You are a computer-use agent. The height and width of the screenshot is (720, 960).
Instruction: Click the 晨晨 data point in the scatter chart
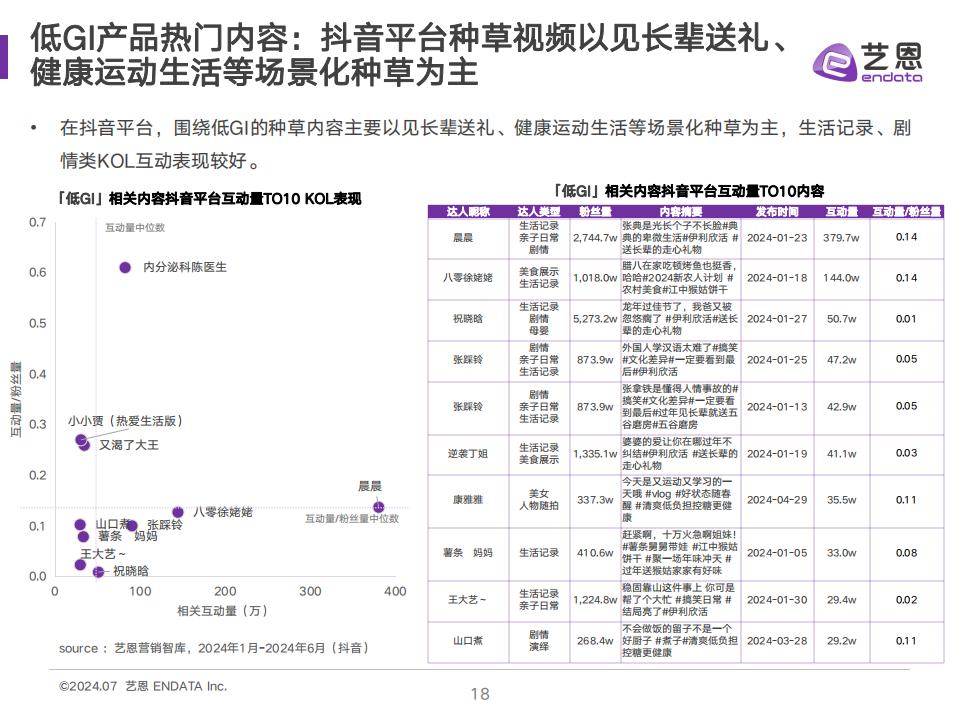pyautogui.click(x=378, y=507)
